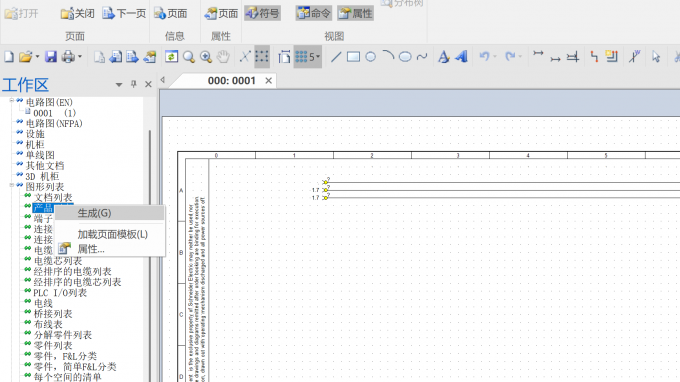Screen dimensions: 680x382
Task: Click the slanted line W icon
Action: point(634,57)
